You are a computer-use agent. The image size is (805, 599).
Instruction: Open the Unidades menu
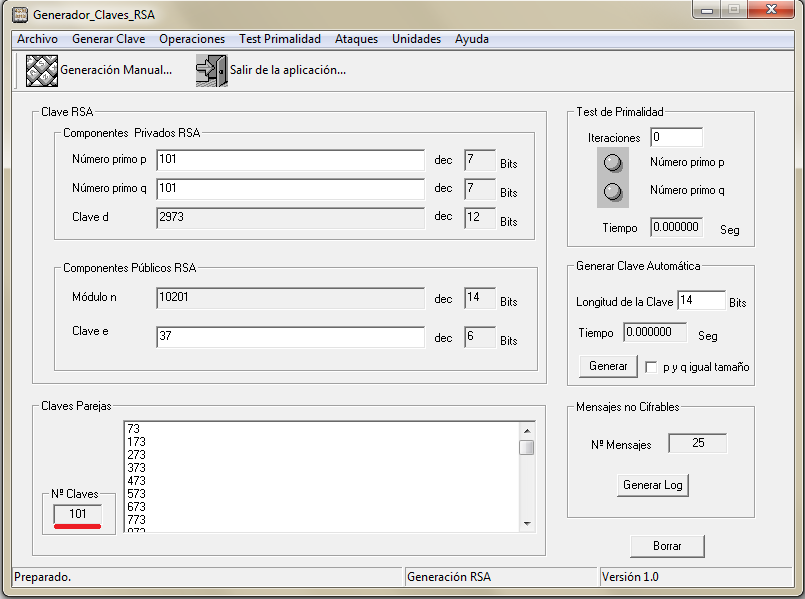click(416, 39)
